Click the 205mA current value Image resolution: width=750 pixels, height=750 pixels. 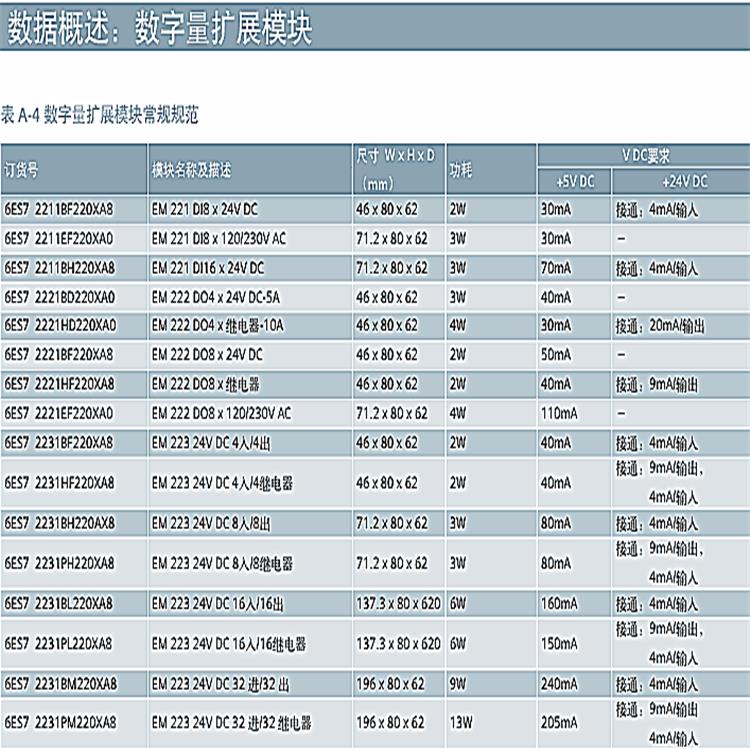(x=559, y=722)
